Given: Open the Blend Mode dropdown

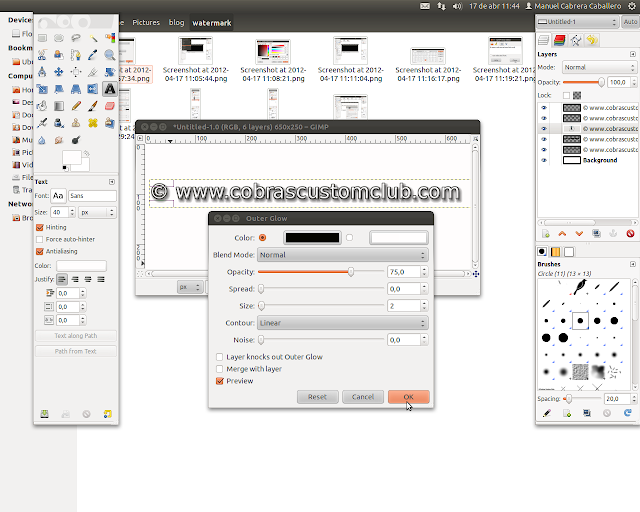Looking at the screenshot, I should coord(343,255).
